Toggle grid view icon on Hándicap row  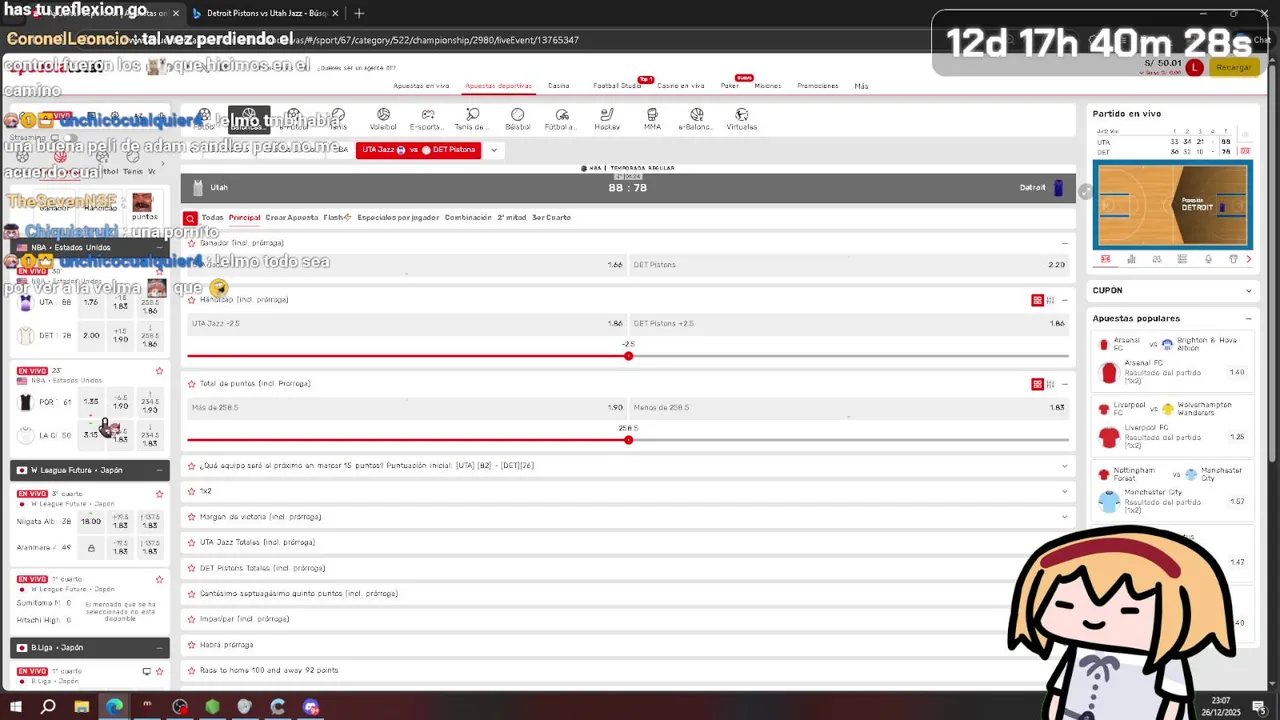click(x=1037, y=300)
